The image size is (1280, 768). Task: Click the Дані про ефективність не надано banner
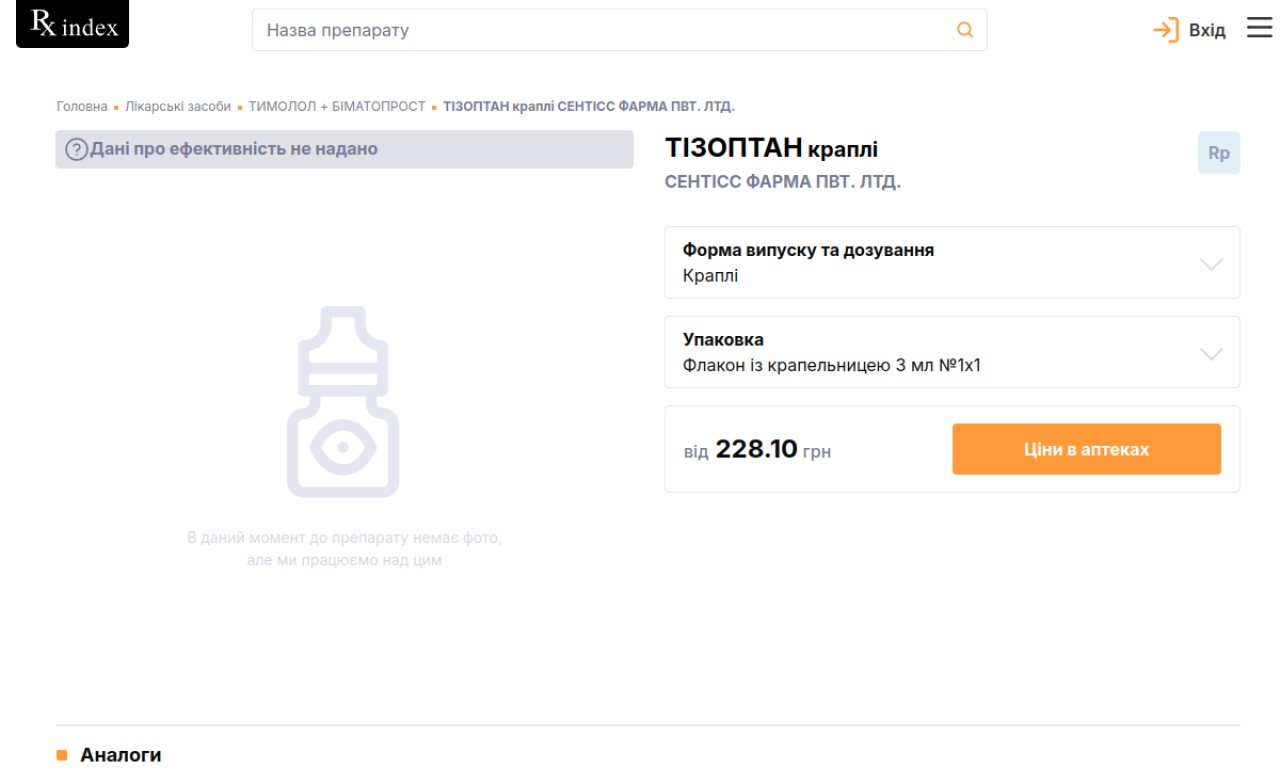pos(344,149)
